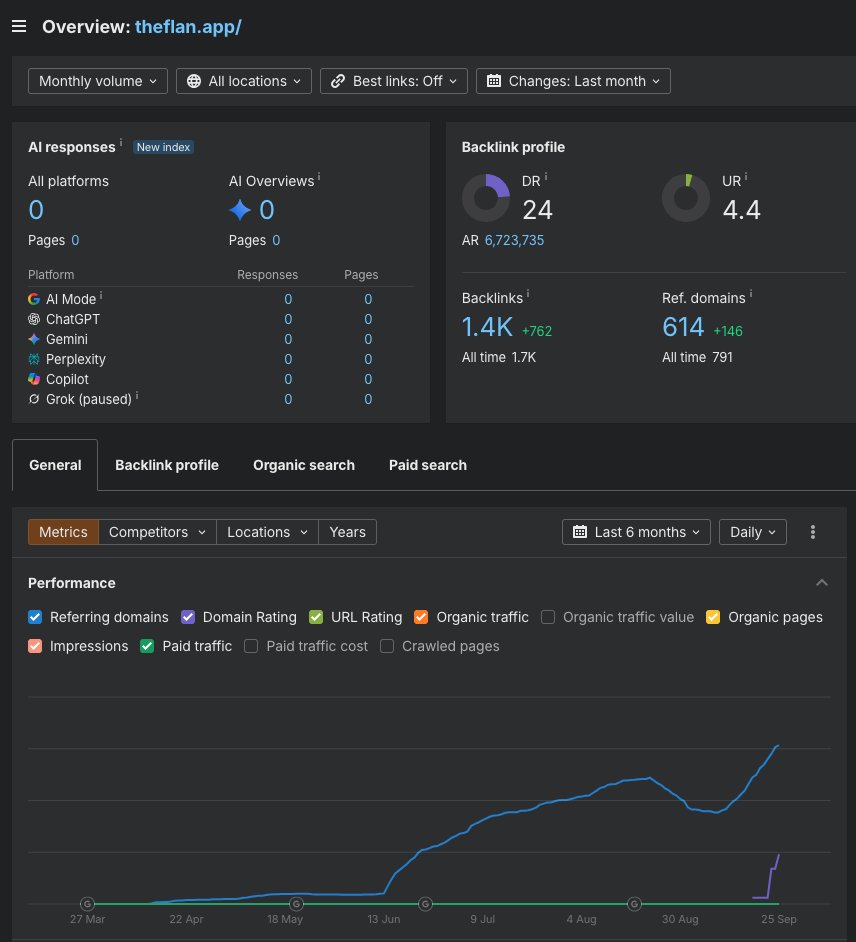Open Changes: Last month dropdown

[x=573, y=81]
